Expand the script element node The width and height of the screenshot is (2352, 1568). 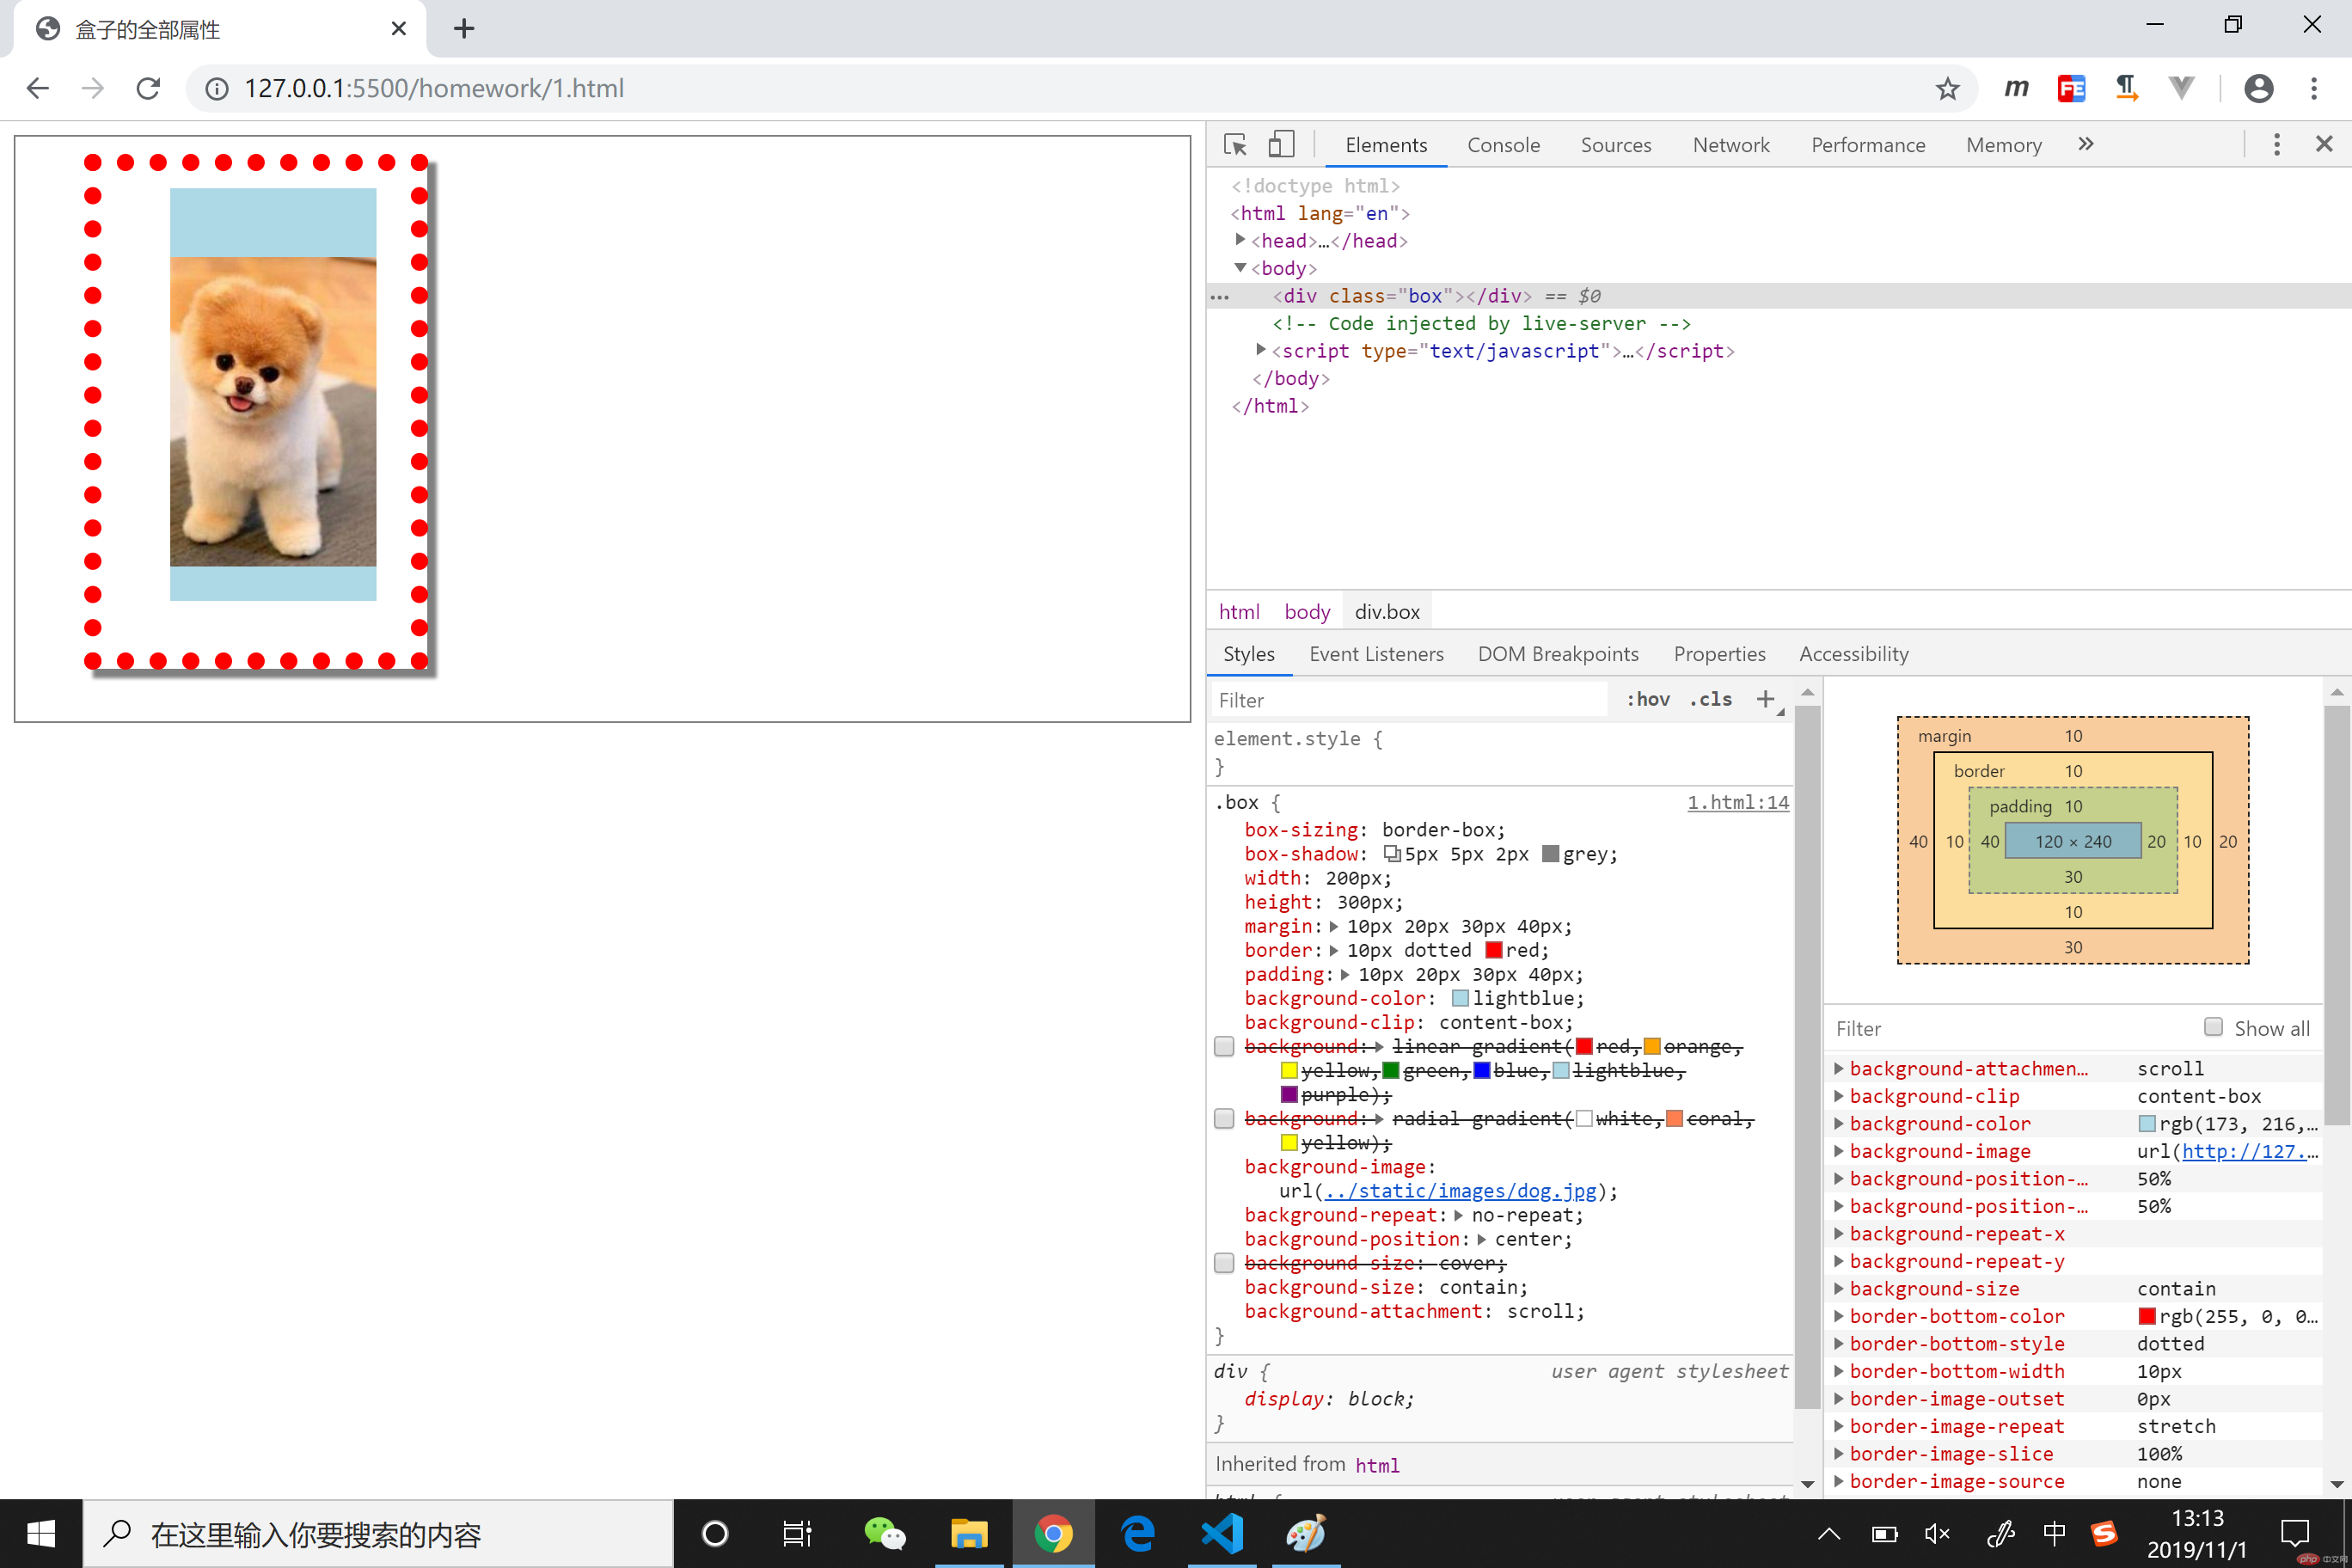1261,350
